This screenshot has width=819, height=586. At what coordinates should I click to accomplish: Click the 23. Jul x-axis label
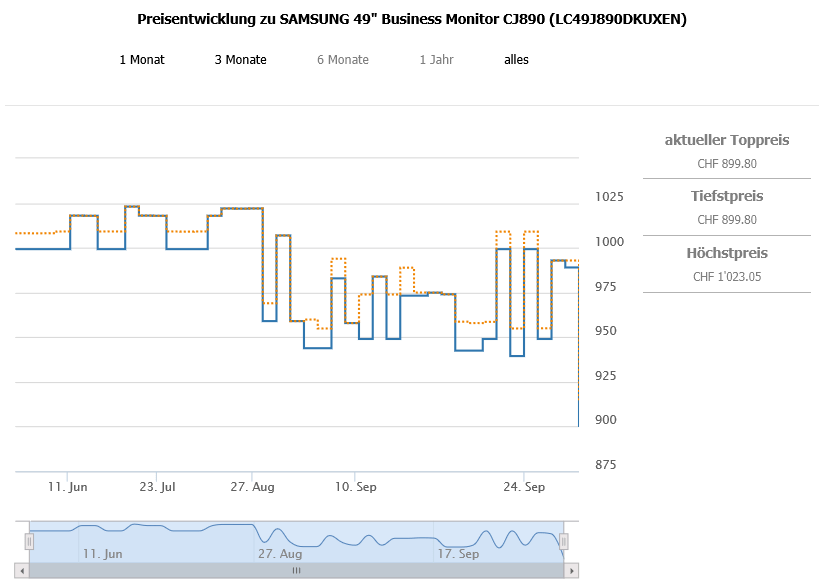(x=157, y=487)
